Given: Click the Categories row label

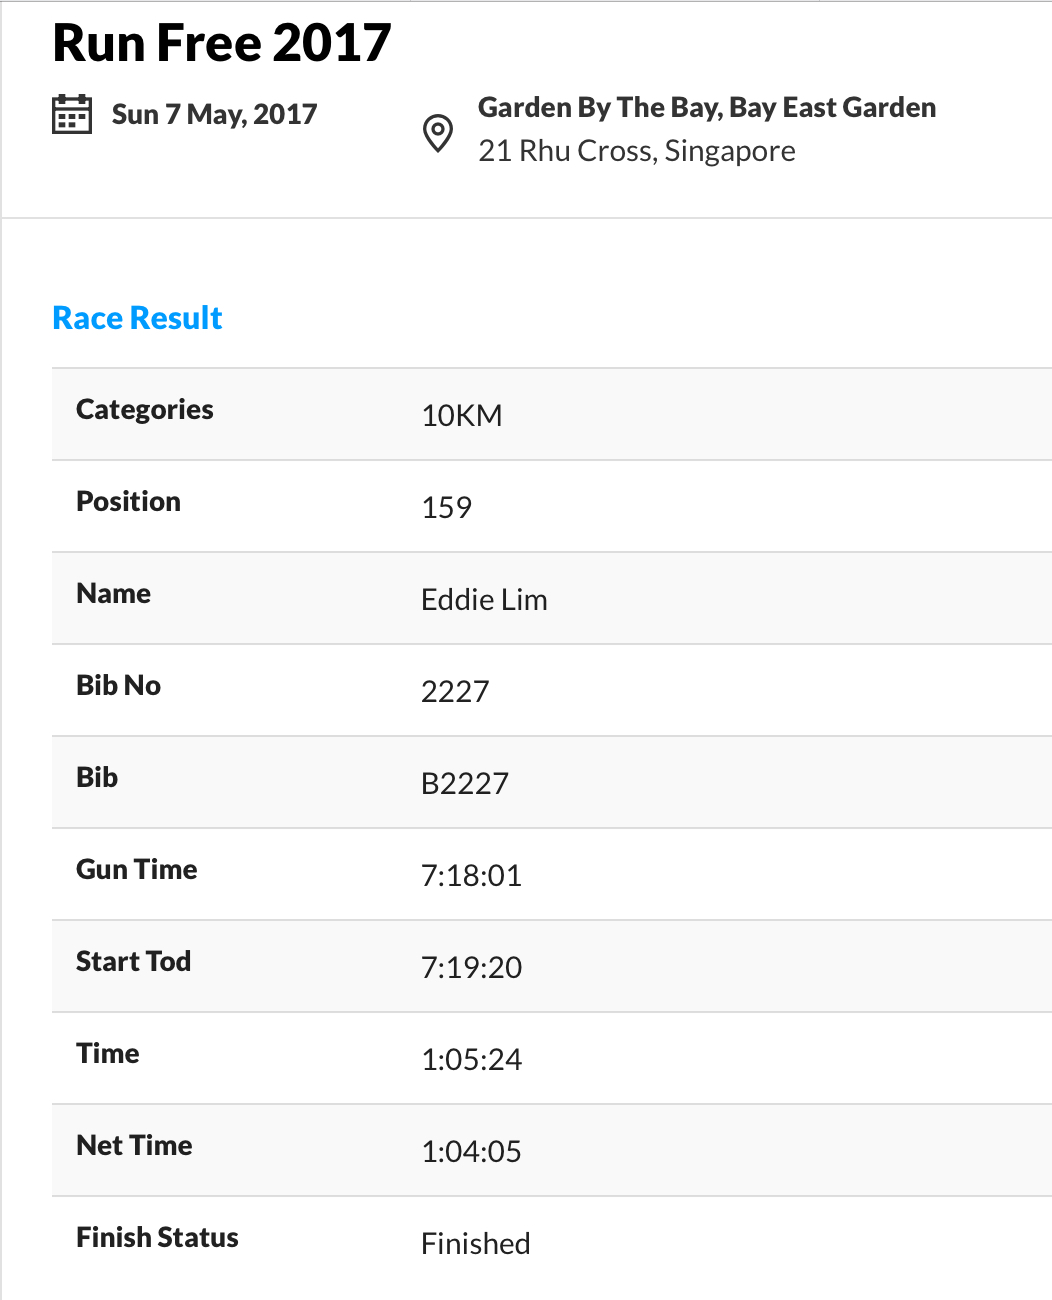Looking at the screenshot, I should coord(145,410).
